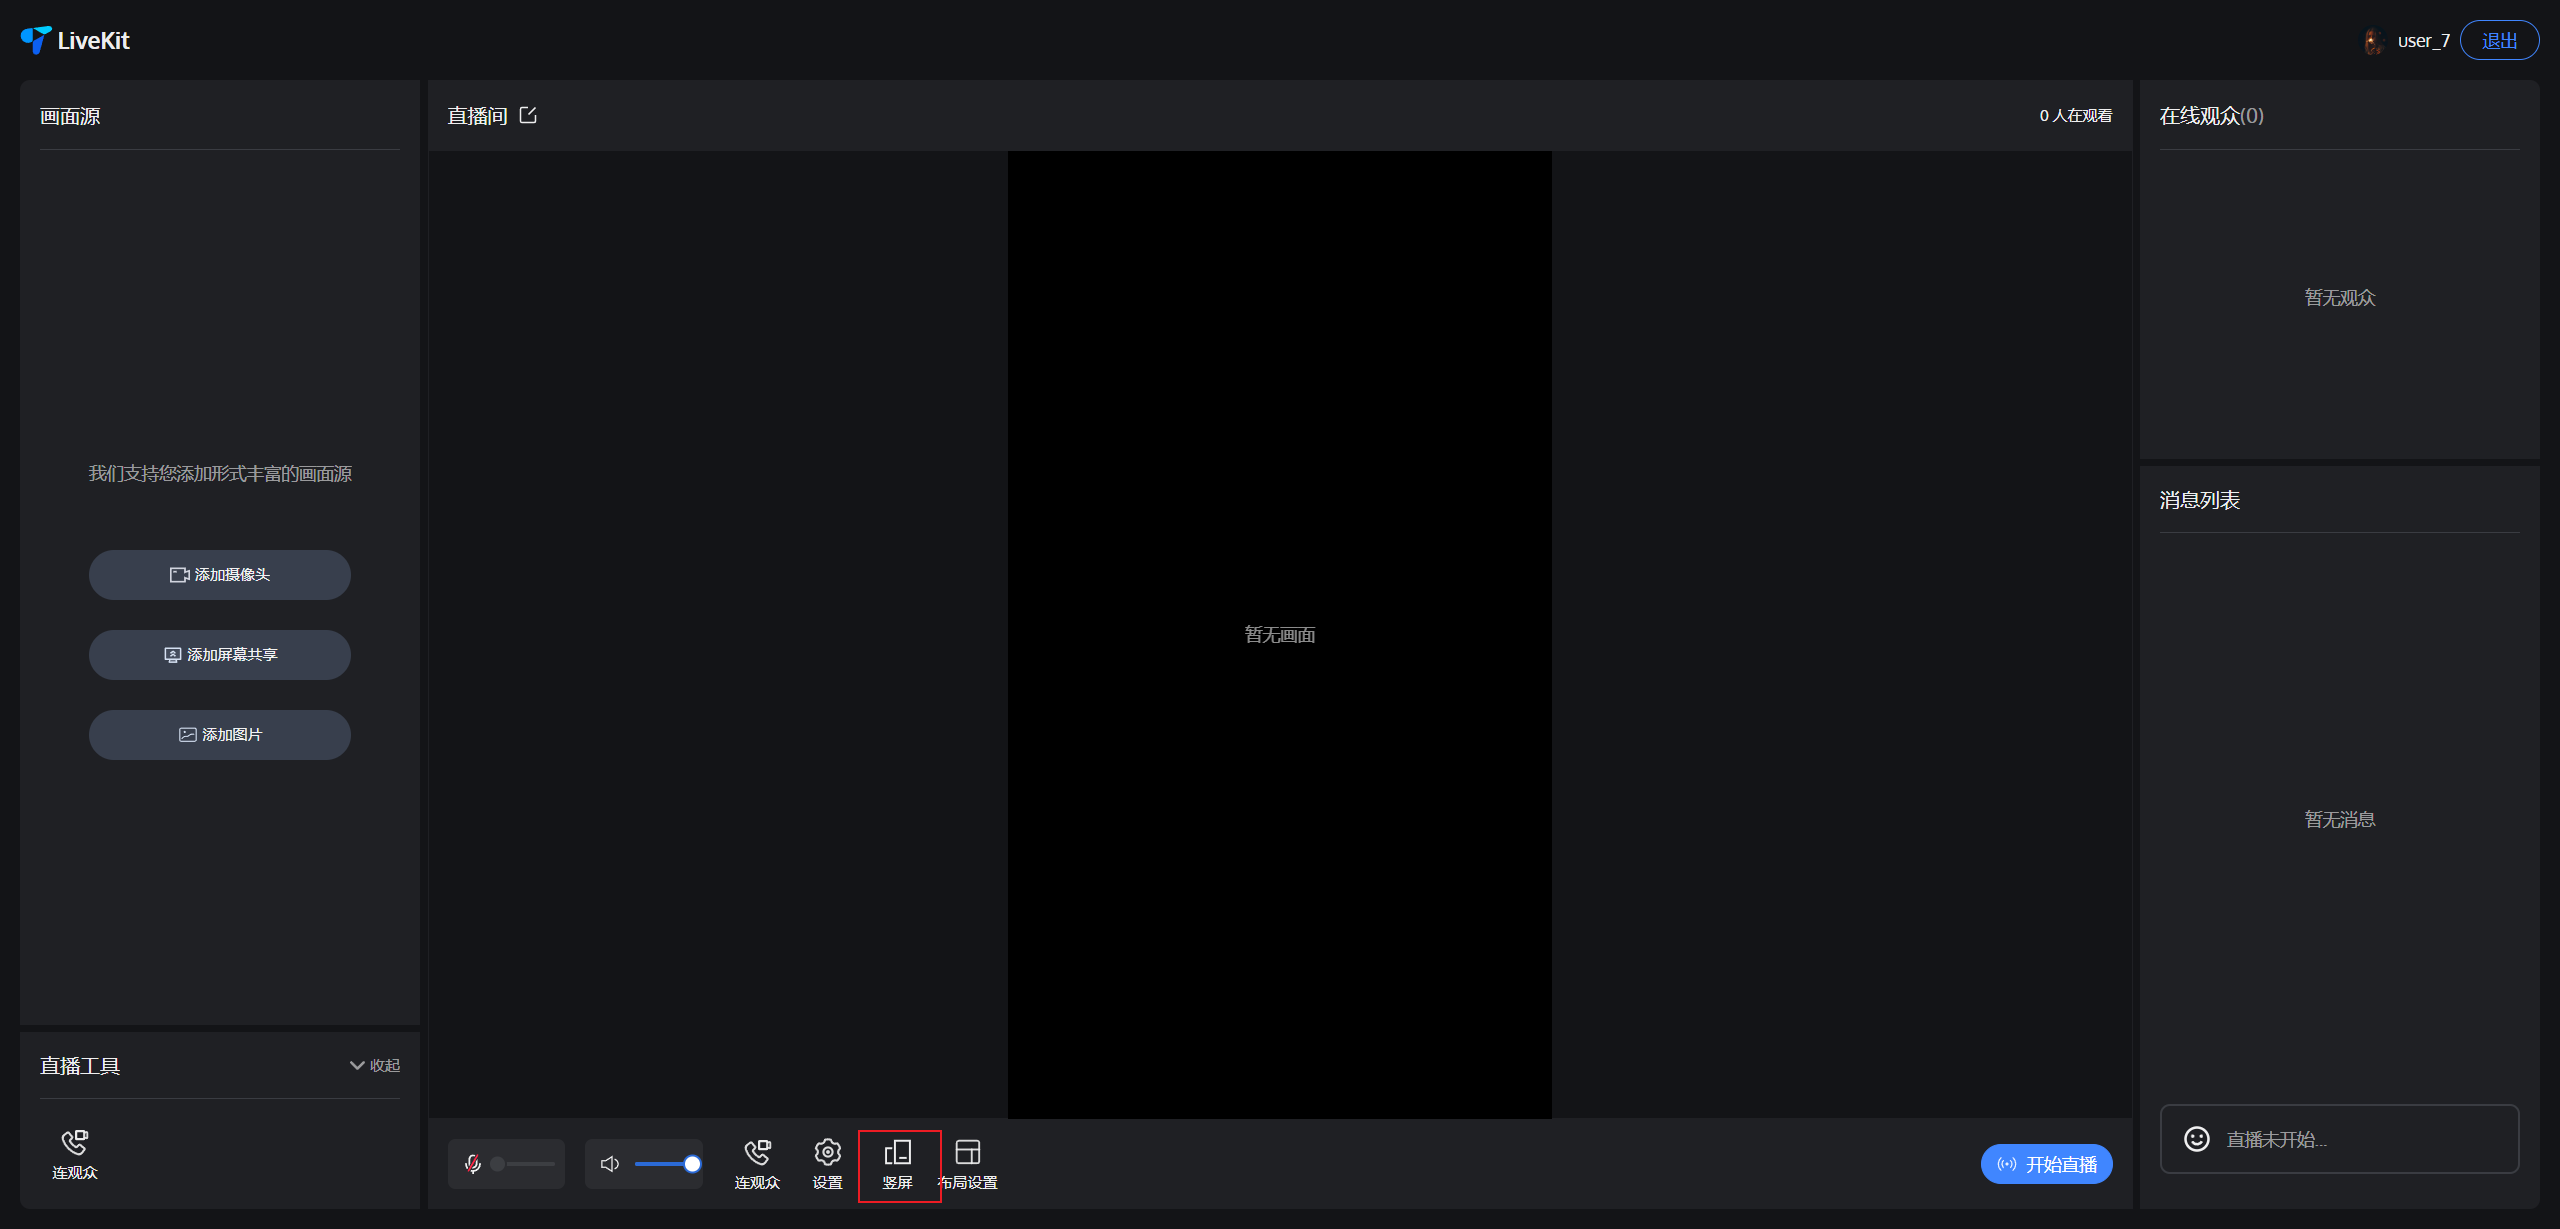Click the 0 人在观看 viewer count
The width and height of the screenshot is (2560, 1229).
tap(2076, 116)
